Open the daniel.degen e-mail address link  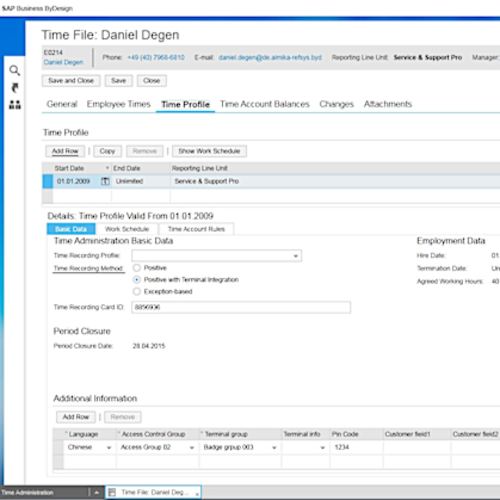[x=270, y=57]
